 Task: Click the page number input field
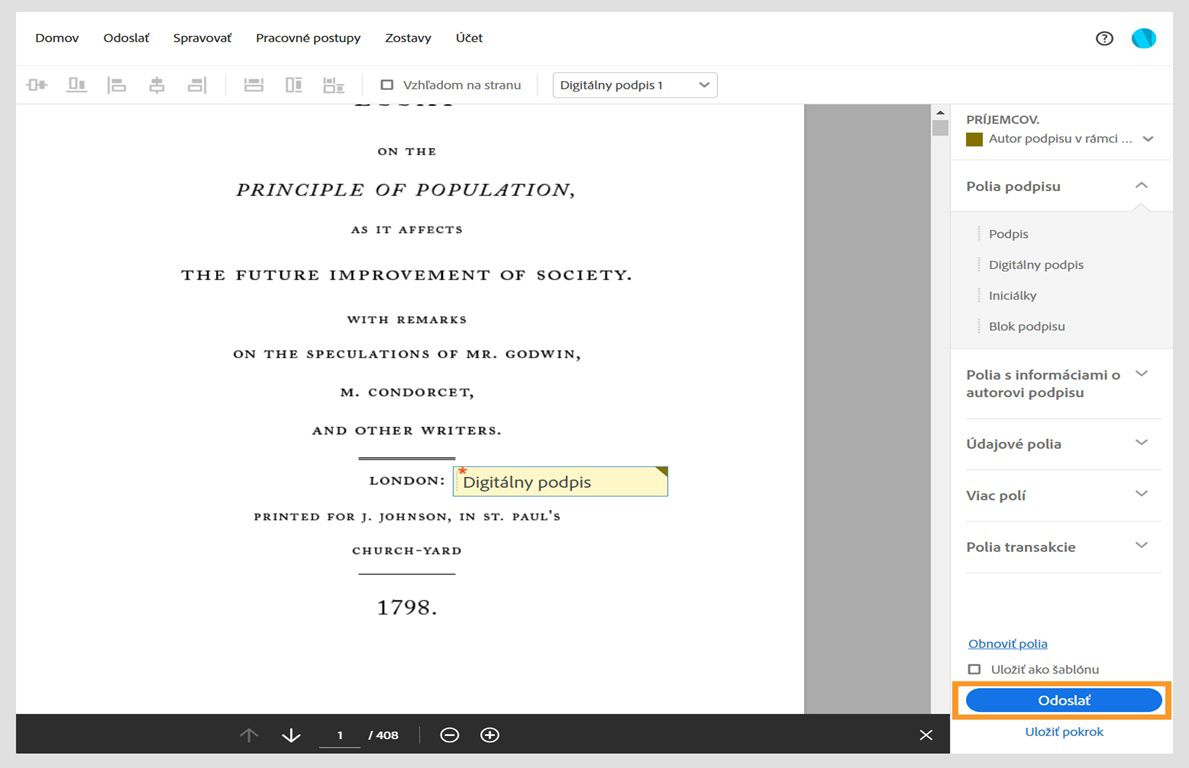pos(340,735)
